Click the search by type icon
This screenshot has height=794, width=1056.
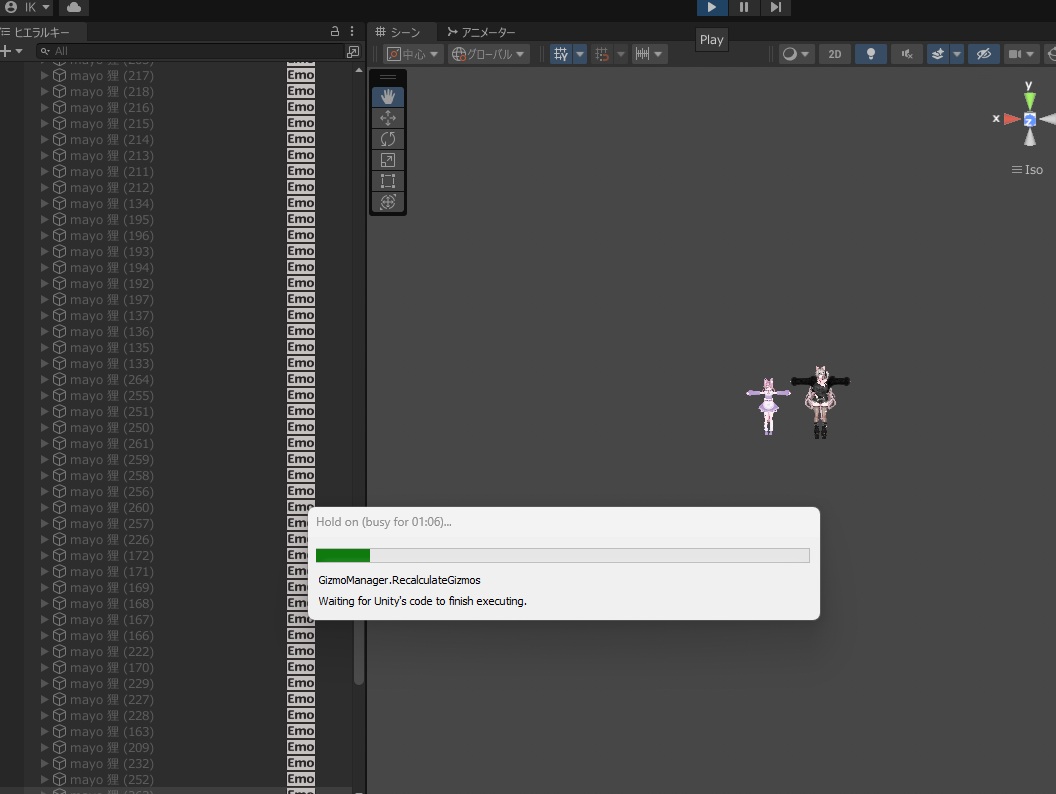point(353,51)
